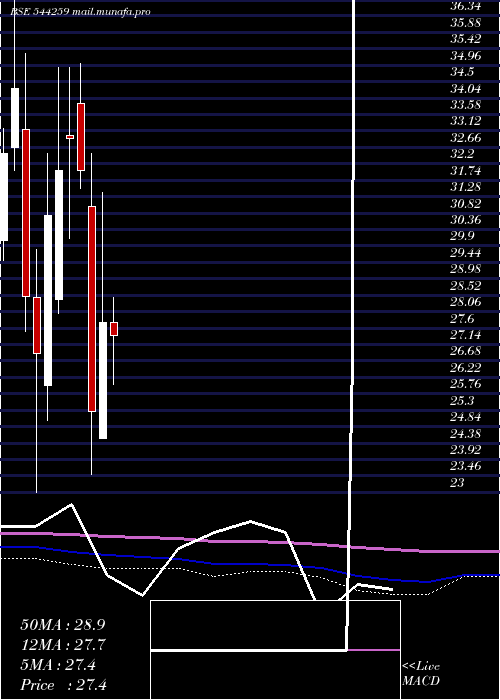Click the 28.52 price axis label
Image resolution: width=500 pixels, height=700 pixels.
[x=466, y=285]
